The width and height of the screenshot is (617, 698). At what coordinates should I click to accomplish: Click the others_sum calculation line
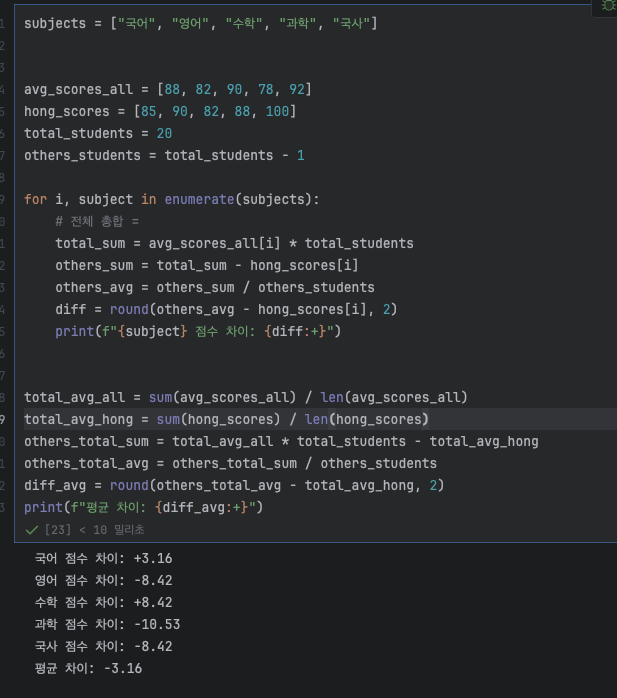[x=207, y=265]
